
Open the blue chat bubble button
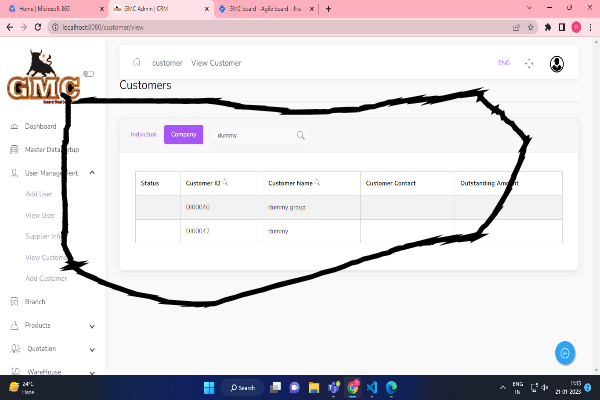(565, 353)
